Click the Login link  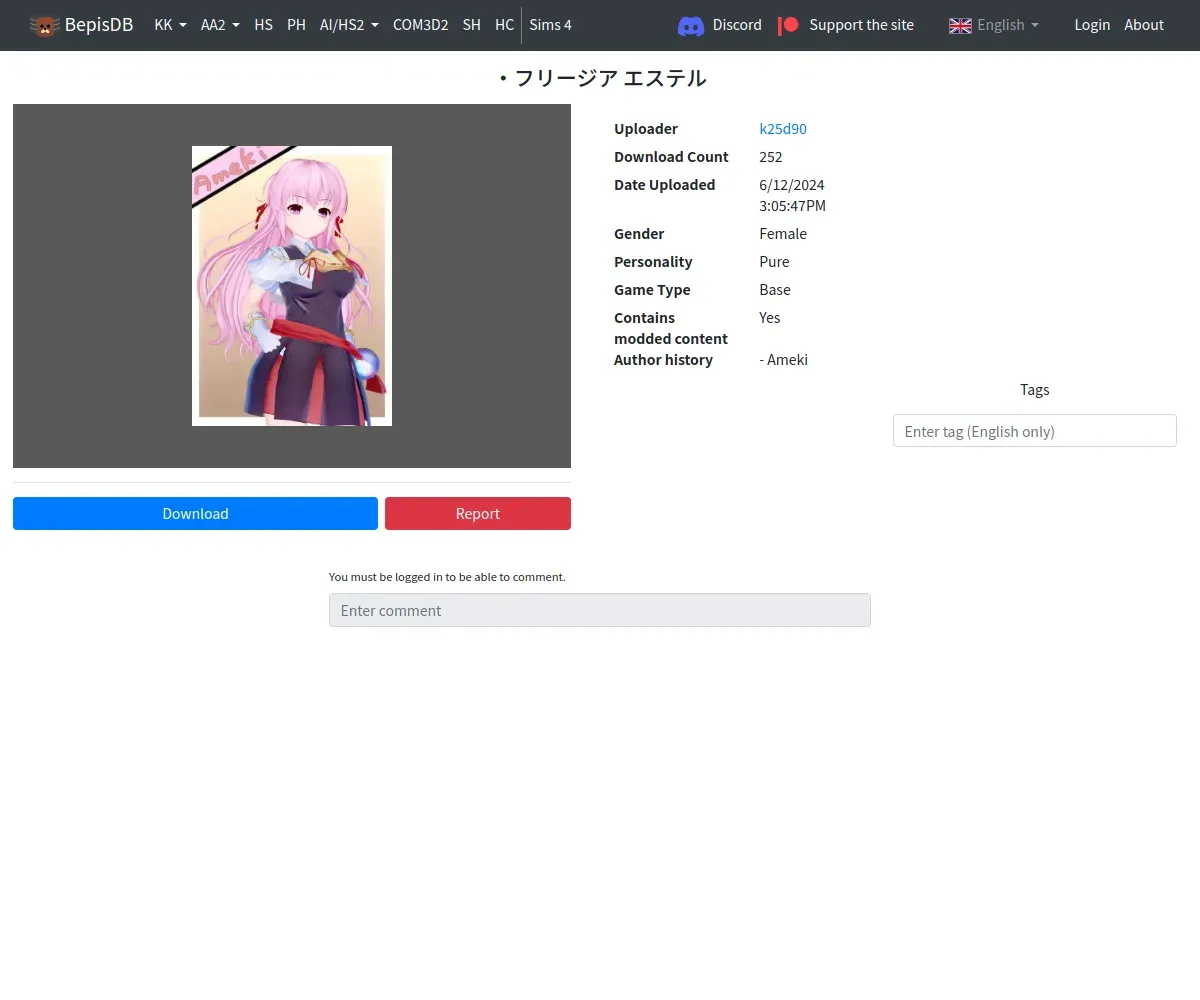click(1092, 25)
